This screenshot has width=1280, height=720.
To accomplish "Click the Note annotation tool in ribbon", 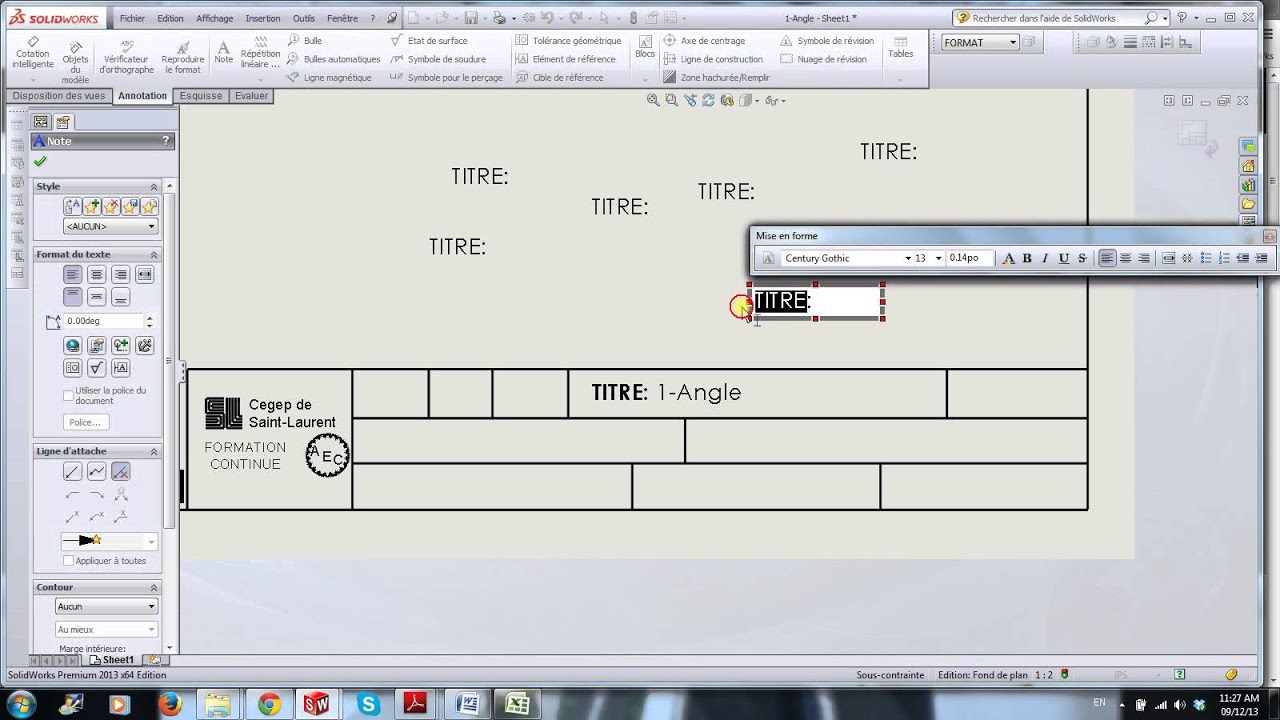I will click(223, 53).
